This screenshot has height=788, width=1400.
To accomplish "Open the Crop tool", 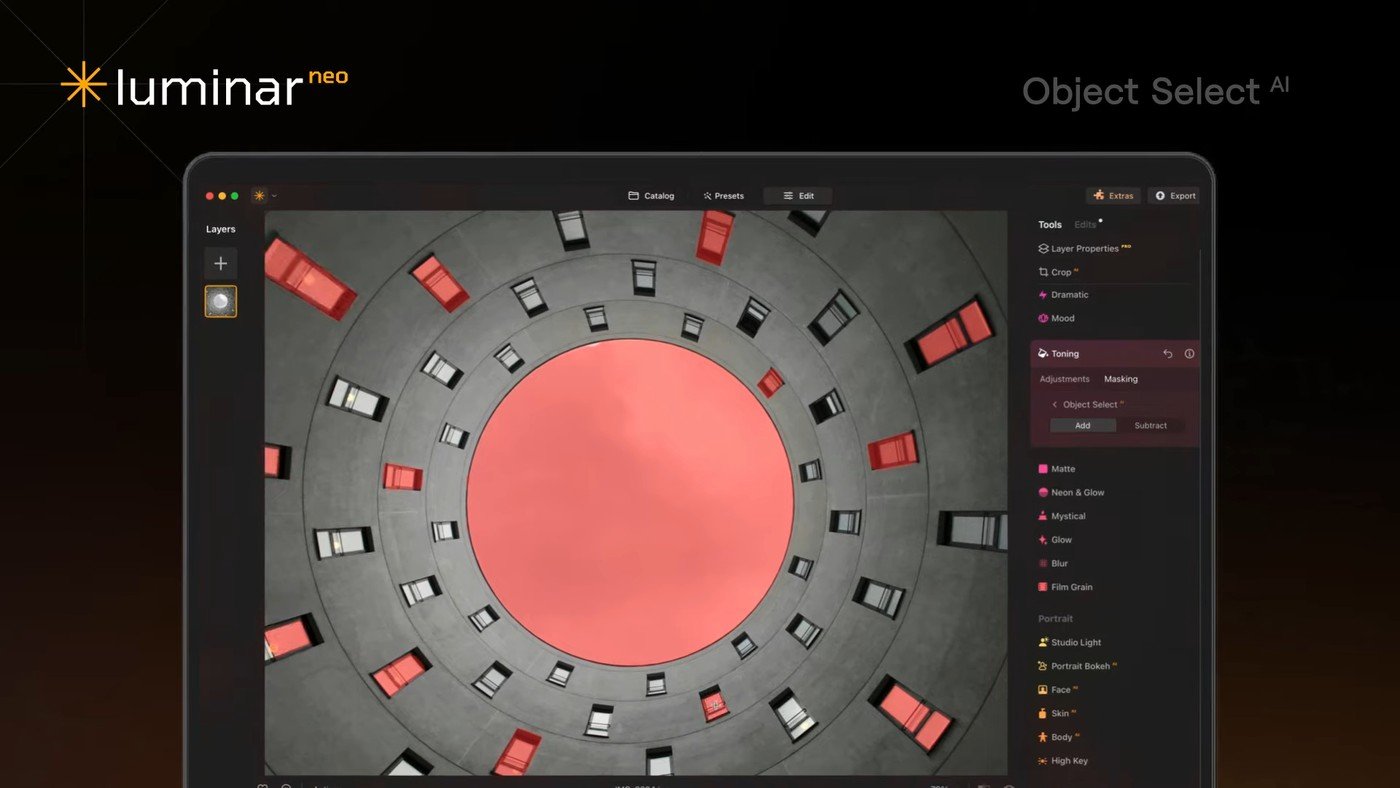I will click(x=1056, y=272).
